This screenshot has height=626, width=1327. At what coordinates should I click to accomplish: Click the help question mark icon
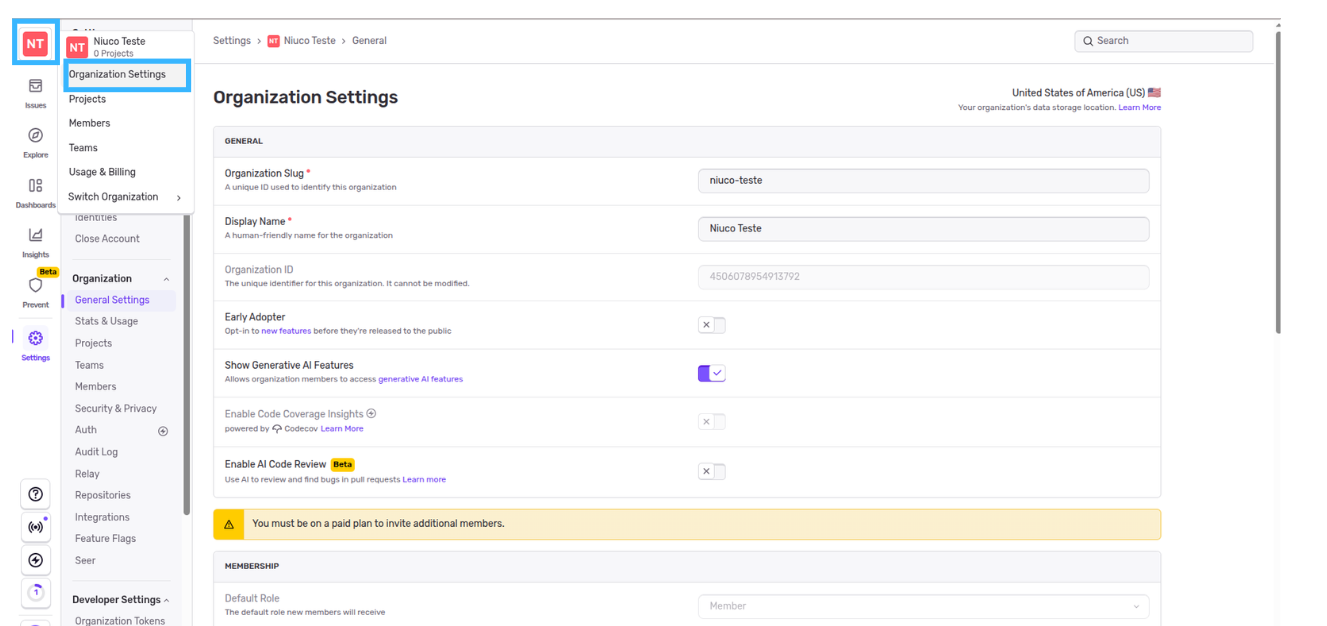tap(36, 494)
